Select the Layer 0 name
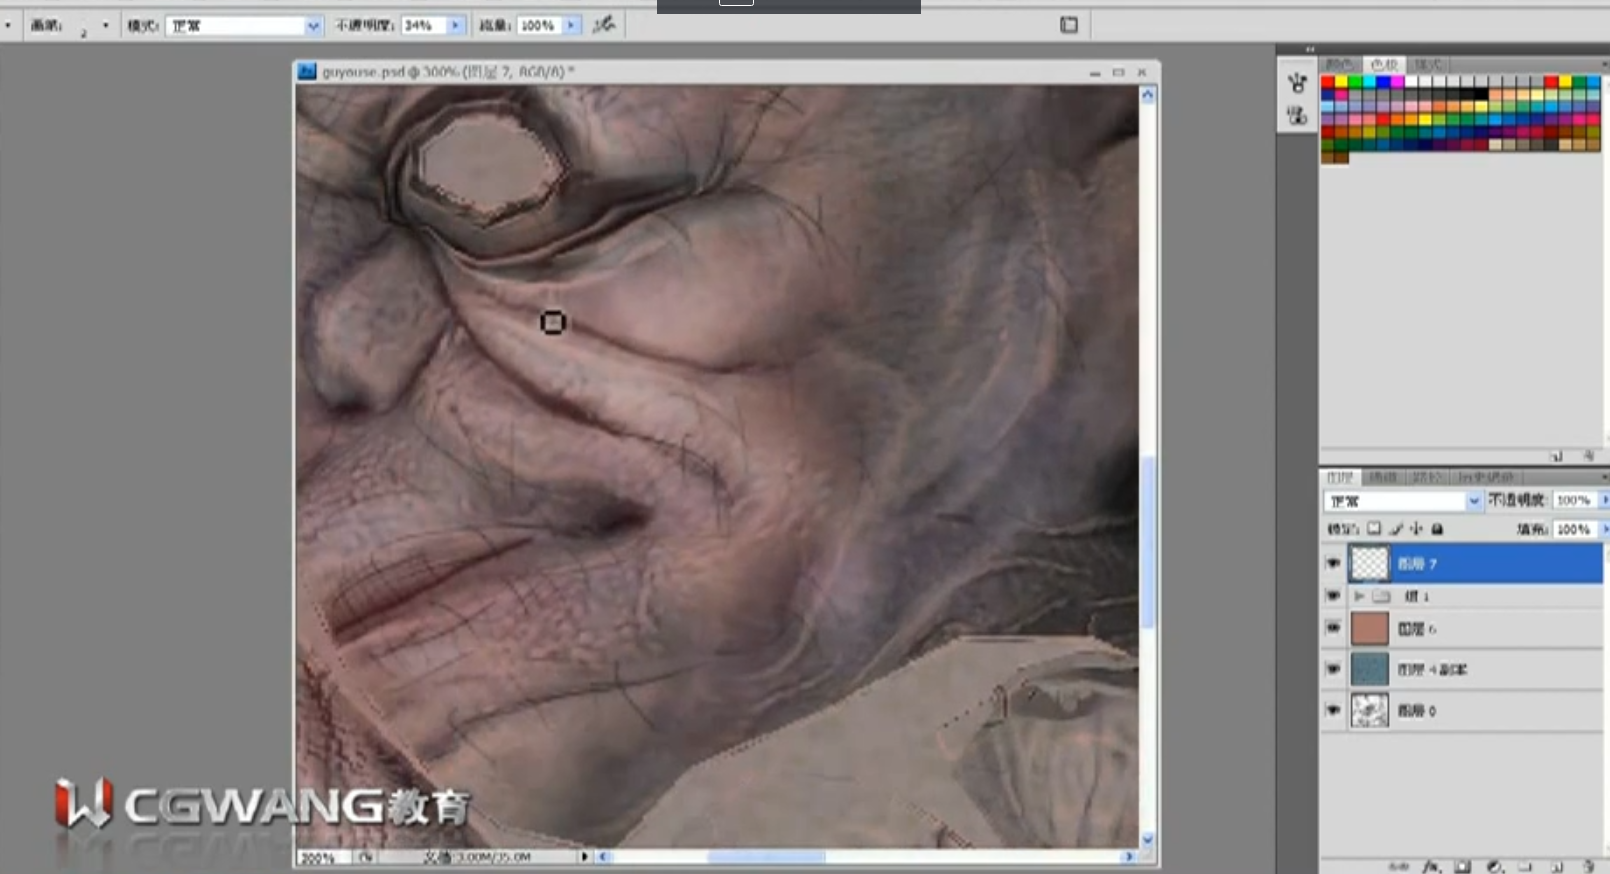 click(1417, 711)
